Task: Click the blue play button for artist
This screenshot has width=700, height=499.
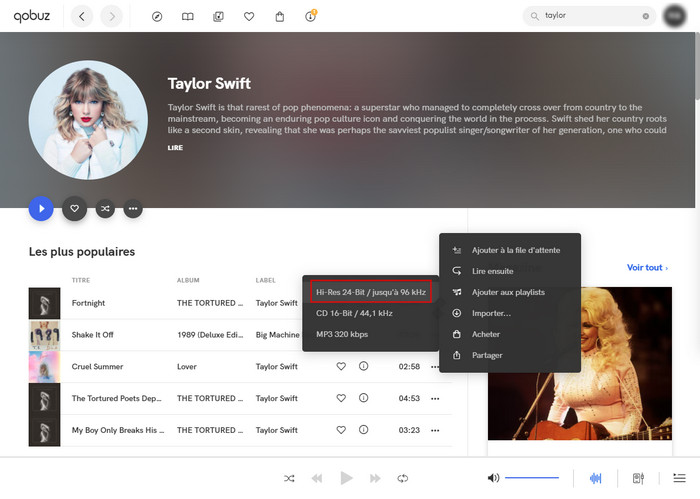Action: 41,209
